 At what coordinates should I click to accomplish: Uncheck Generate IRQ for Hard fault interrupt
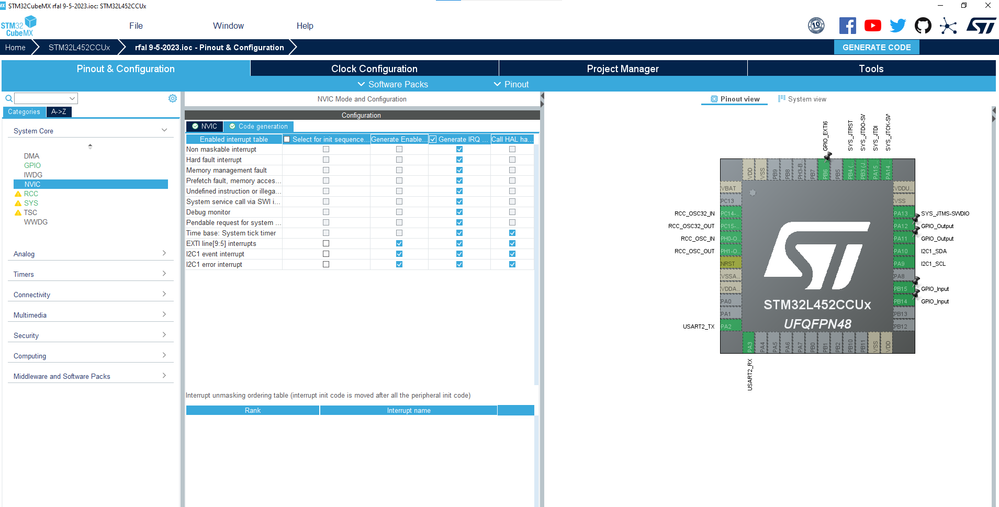click(459, 160)
